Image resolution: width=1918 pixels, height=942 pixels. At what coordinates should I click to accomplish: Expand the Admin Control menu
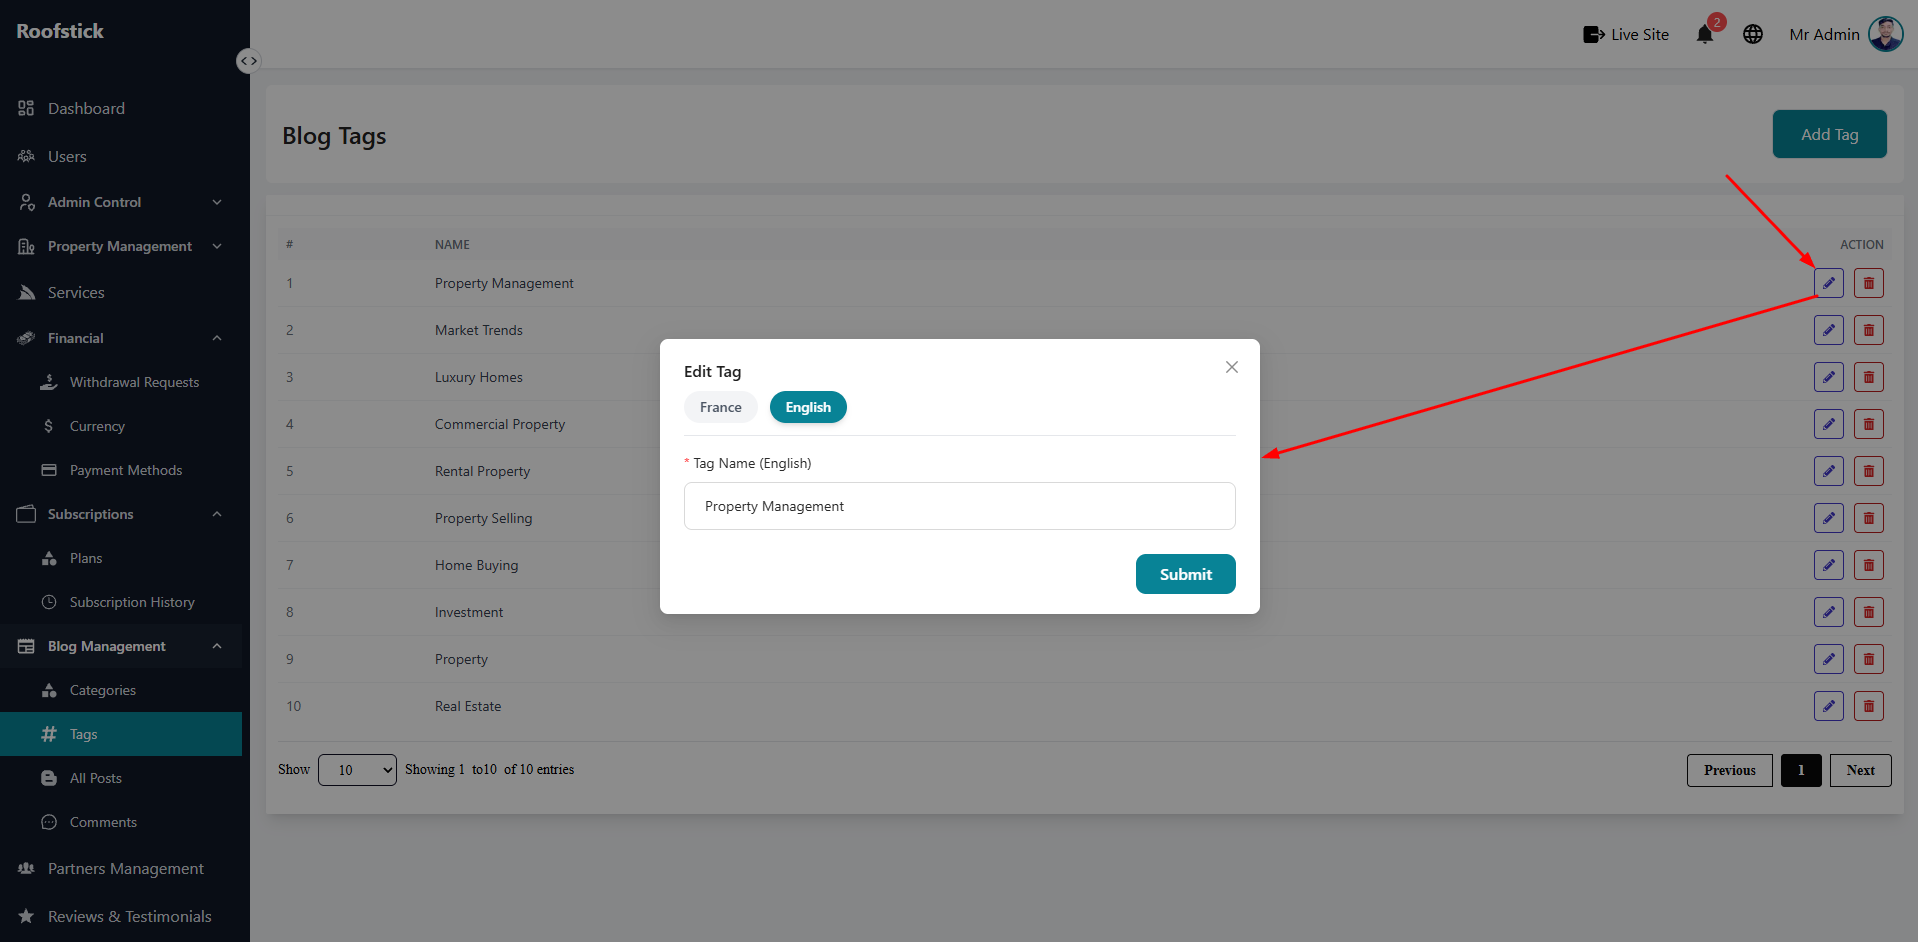121,202
